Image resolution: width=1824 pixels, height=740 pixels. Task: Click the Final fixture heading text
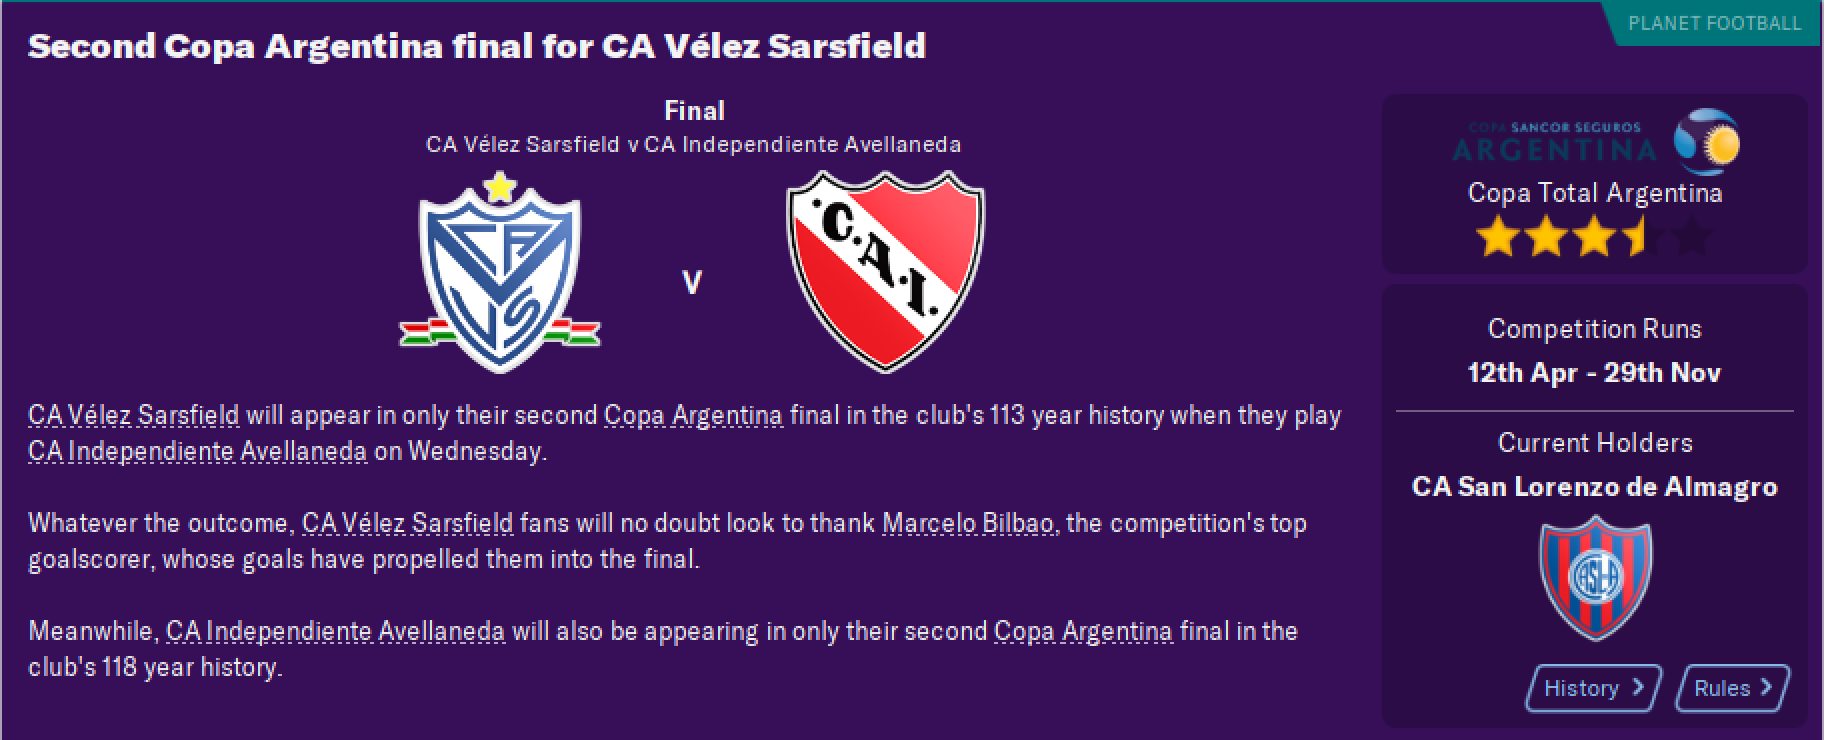(x=694, y=111)
